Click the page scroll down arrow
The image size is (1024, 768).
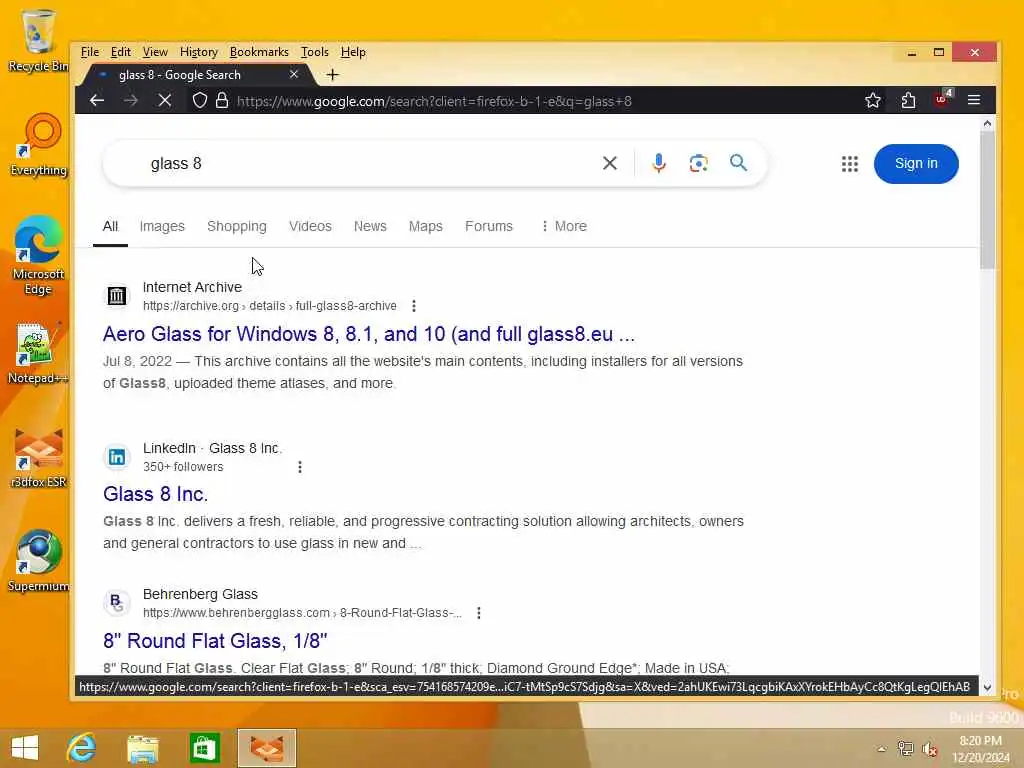pyautogui.click(x=987, y=687)
